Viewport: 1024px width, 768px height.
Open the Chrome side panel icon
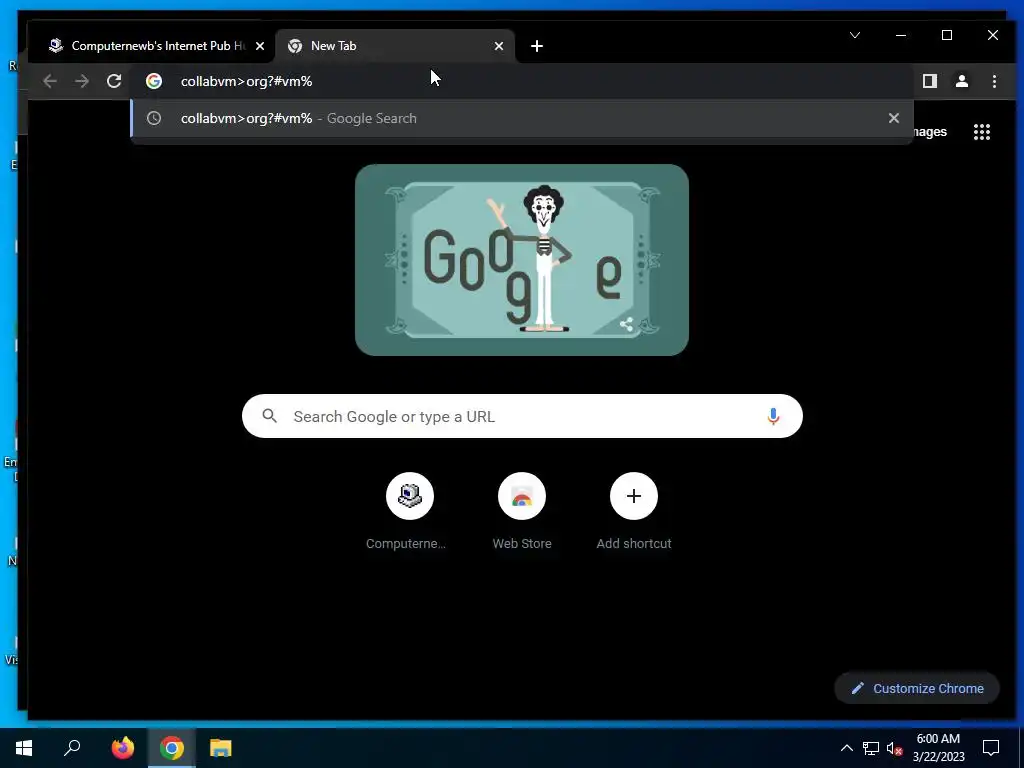929,81
